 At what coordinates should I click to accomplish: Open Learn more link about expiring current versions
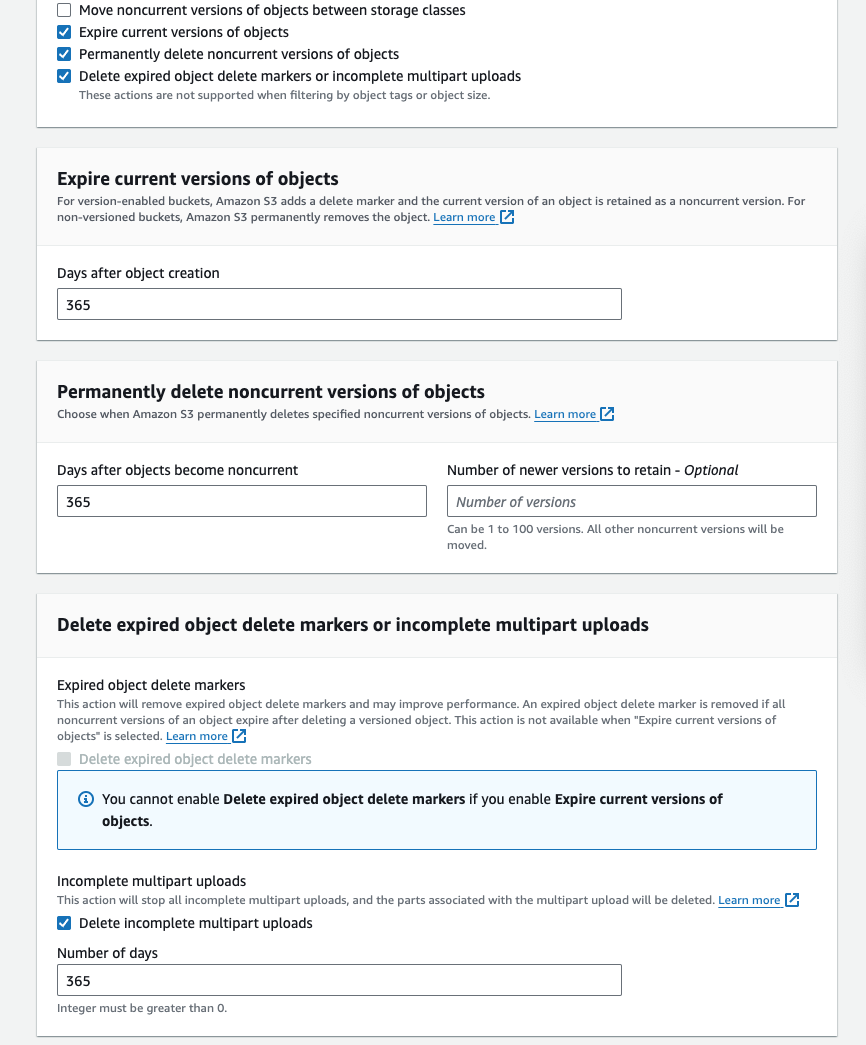tap(464, 217)
